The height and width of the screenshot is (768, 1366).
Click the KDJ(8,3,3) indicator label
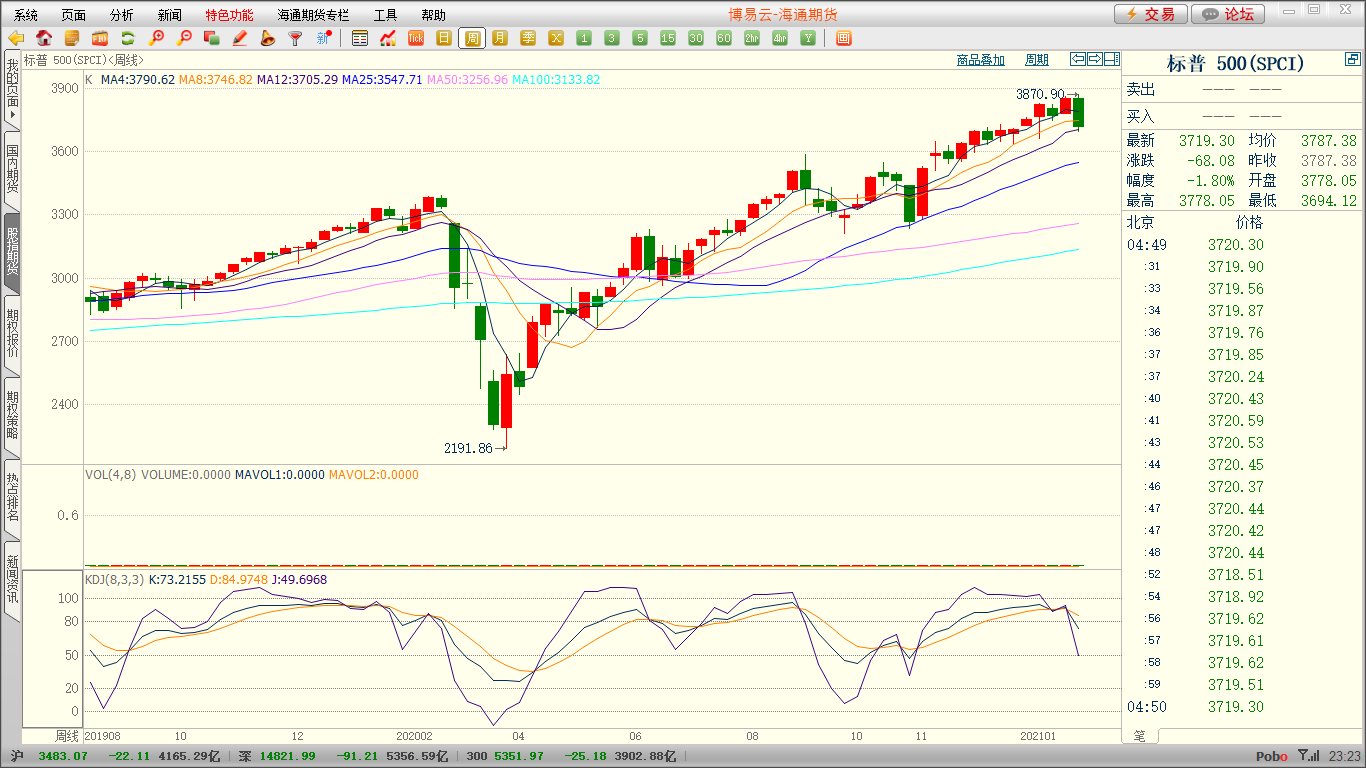point(115,580)
